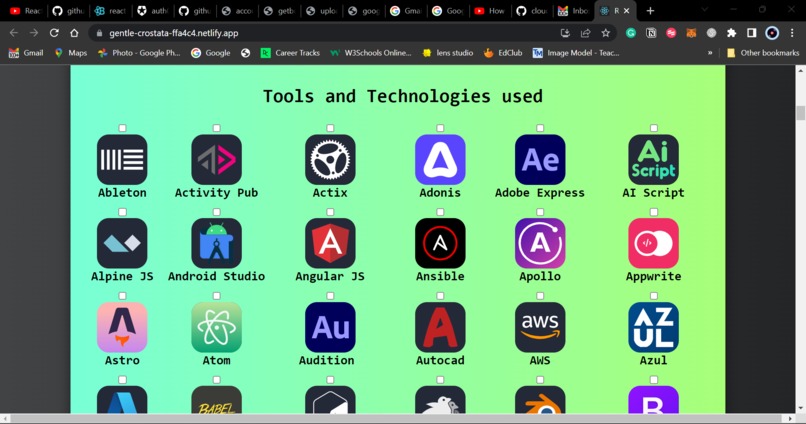This screenshot has height=424, width=806.
Task: Check the Adonis checkbox
Action: [x=440, y=128]
